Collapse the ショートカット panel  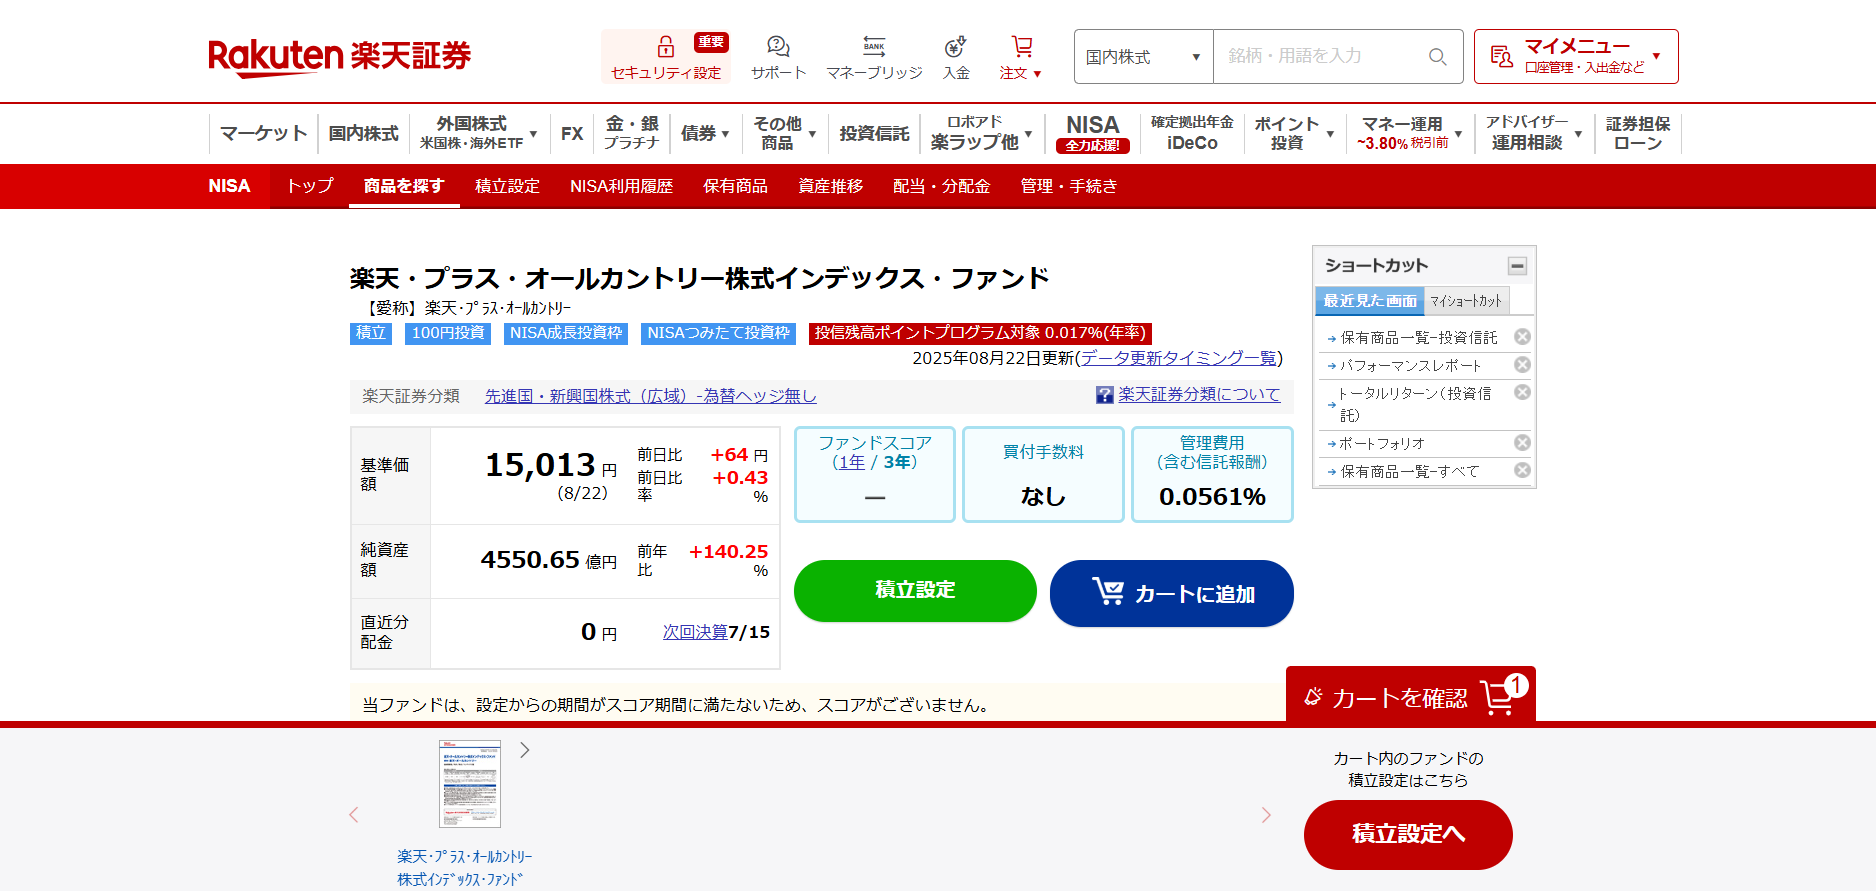click(x=1517, y=266)
